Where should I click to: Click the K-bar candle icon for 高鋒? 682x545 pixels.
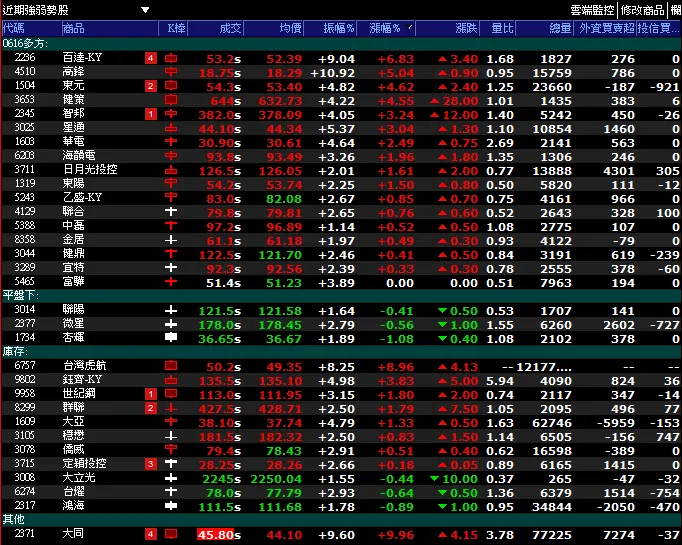pos(171,72)
